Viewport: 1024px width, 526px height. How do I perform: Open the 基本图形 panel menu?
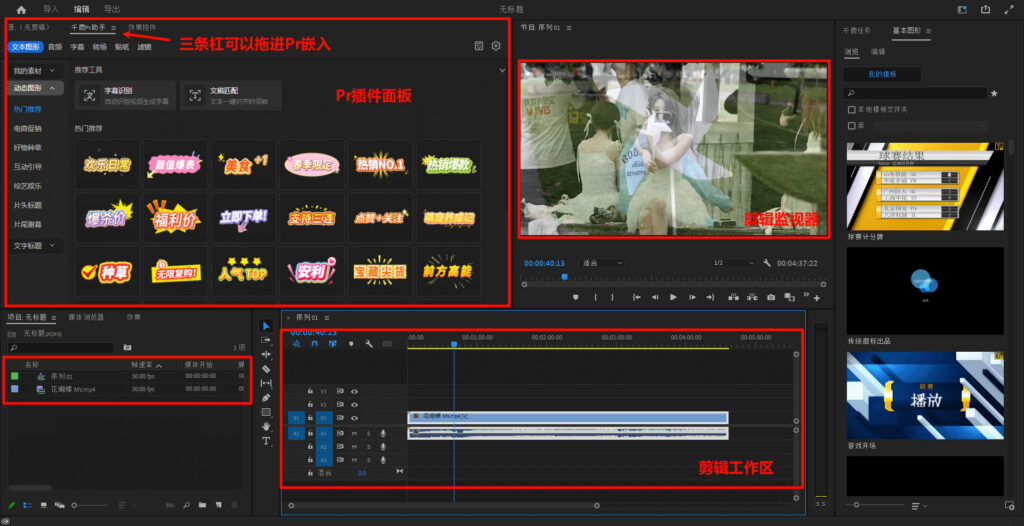[x=928, y=31]
